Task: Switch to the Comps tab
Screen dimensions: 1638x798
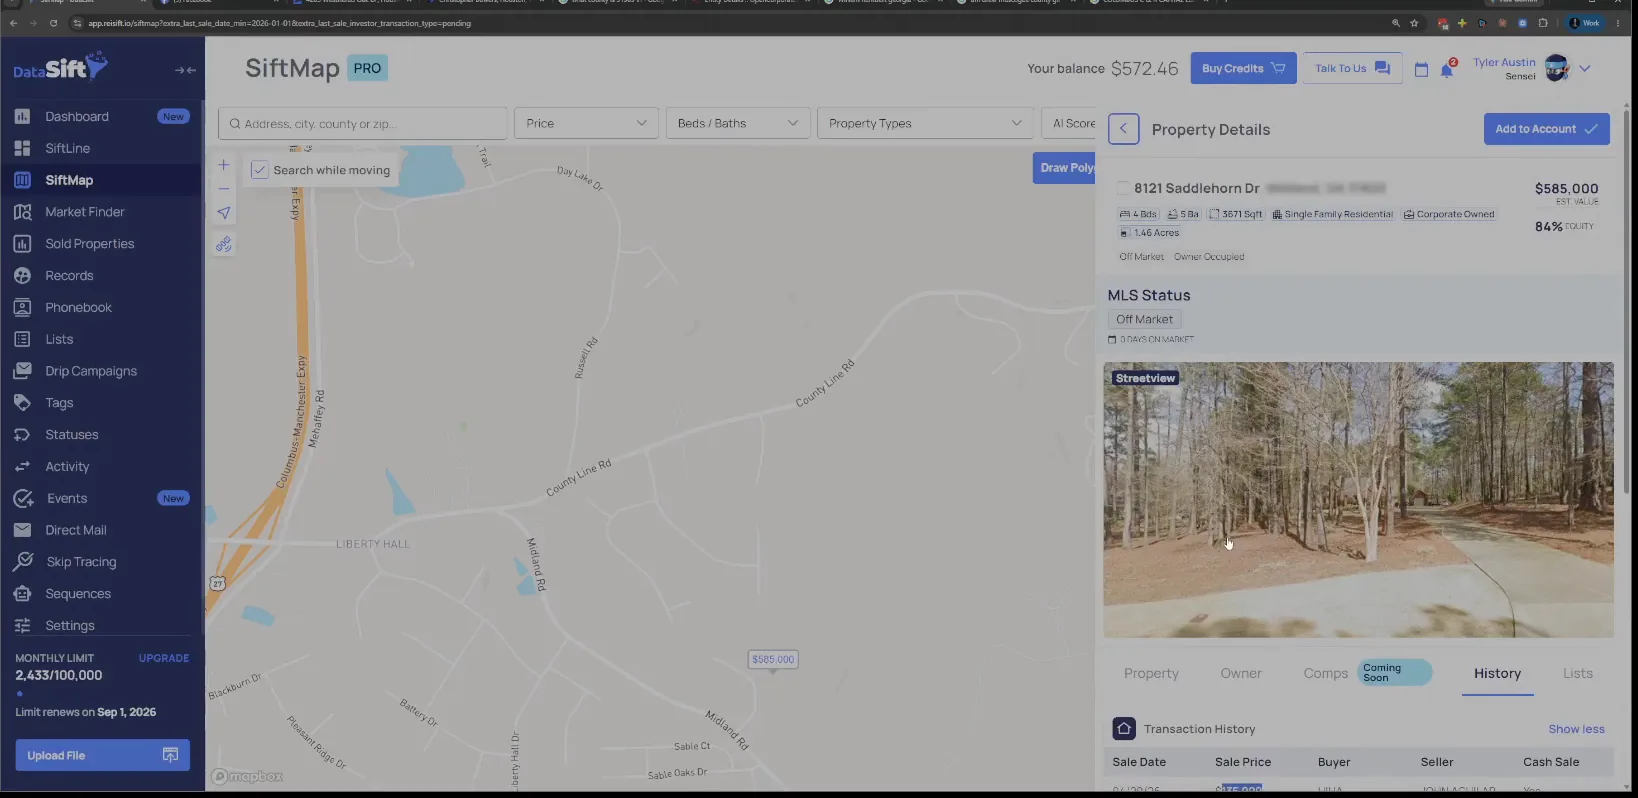Action: pos(1326,674)
